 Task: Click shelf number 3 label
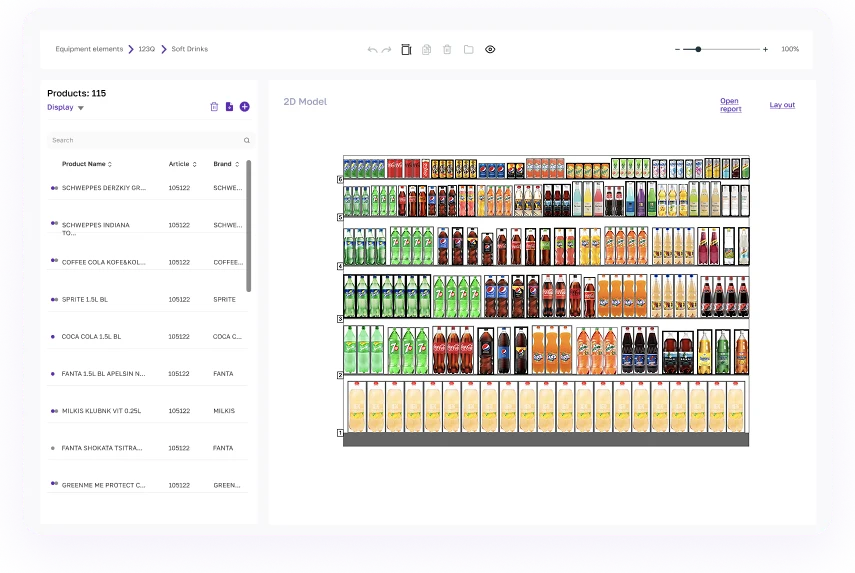(340, 318)
